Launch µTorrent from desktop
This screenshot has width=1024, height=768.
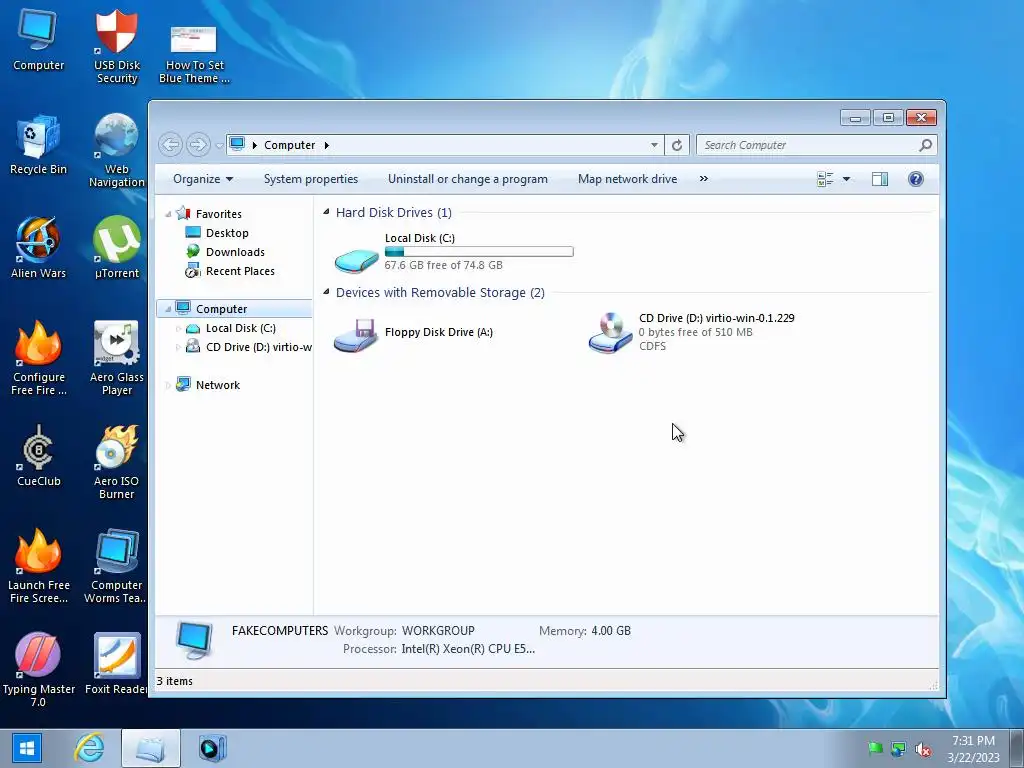[116, 247]
